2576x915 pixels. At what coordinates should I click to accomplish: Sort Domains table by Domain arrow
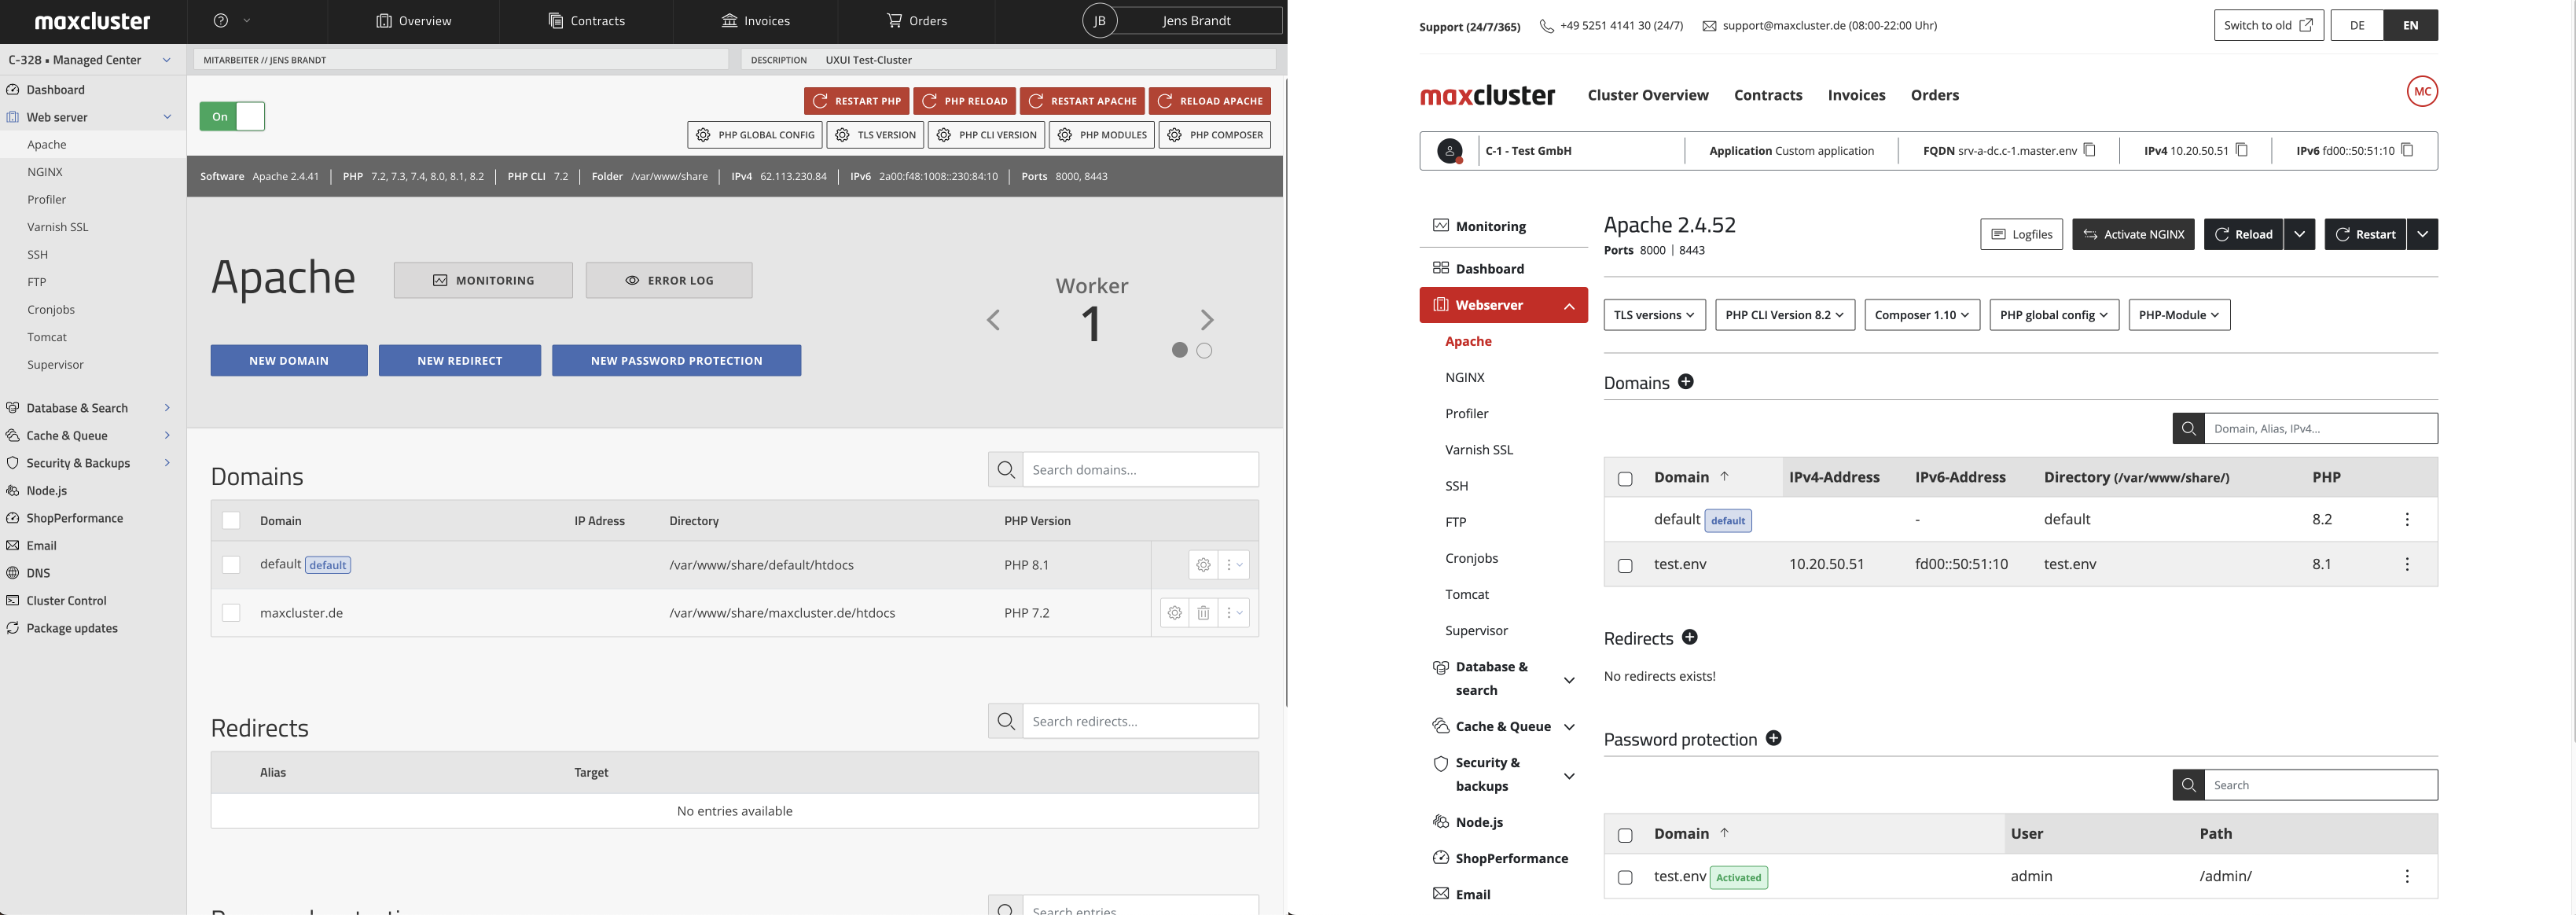tap(1725, 477)
